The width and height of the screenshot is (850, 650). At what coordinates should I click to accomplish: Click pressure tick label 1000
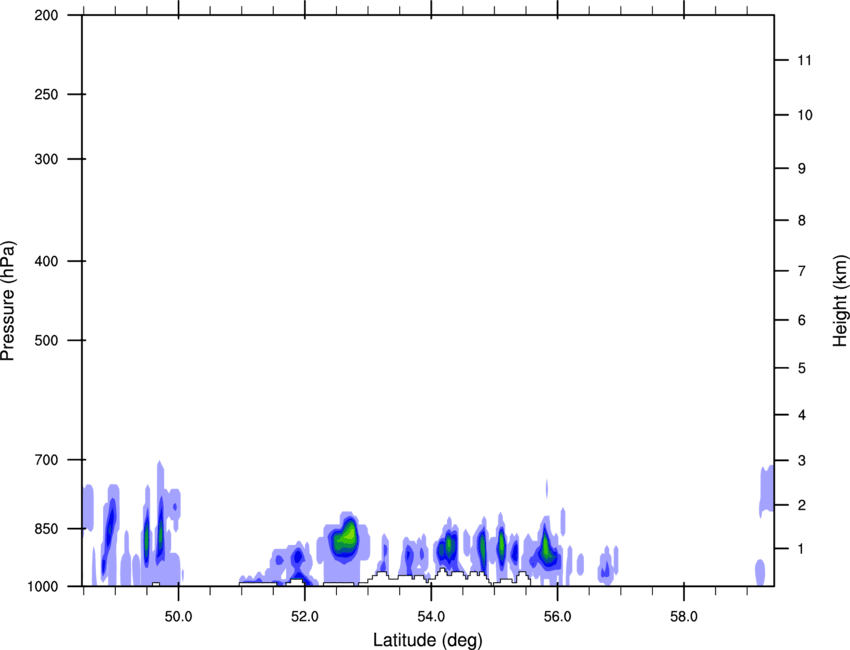point(43,586)
